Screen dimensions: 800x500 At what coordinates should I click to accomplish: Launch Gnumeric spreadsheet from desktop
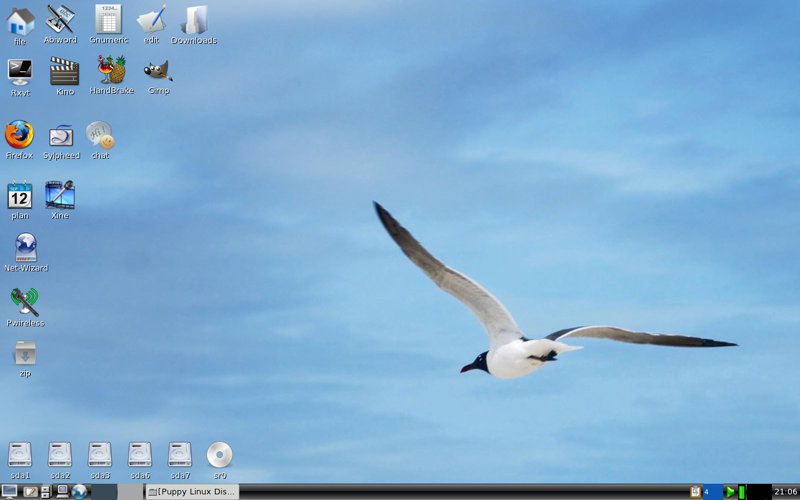[x=108, y=19]
